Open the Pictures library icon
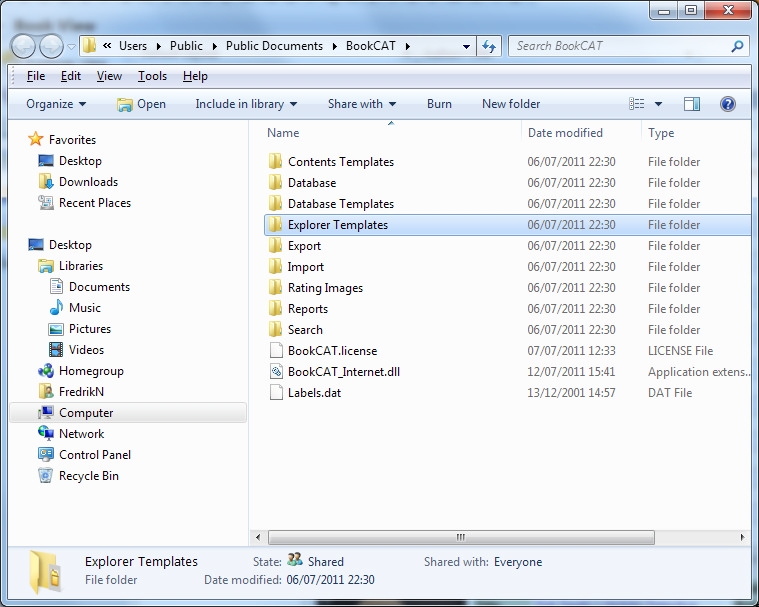 click(56, 329)
